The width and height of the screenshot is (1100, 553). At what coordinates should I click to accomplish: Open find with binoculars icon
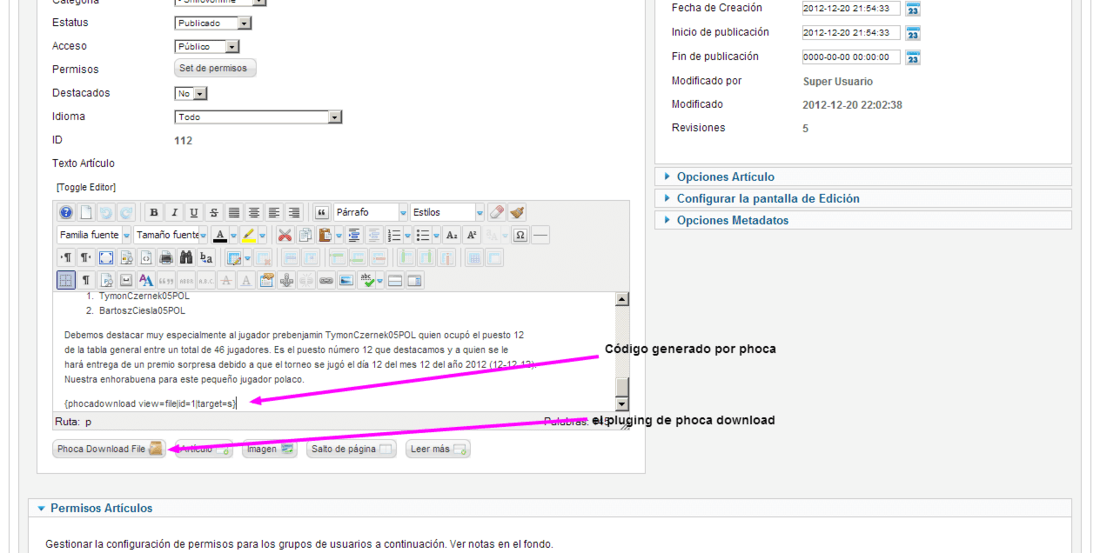[x=186, y=258]
